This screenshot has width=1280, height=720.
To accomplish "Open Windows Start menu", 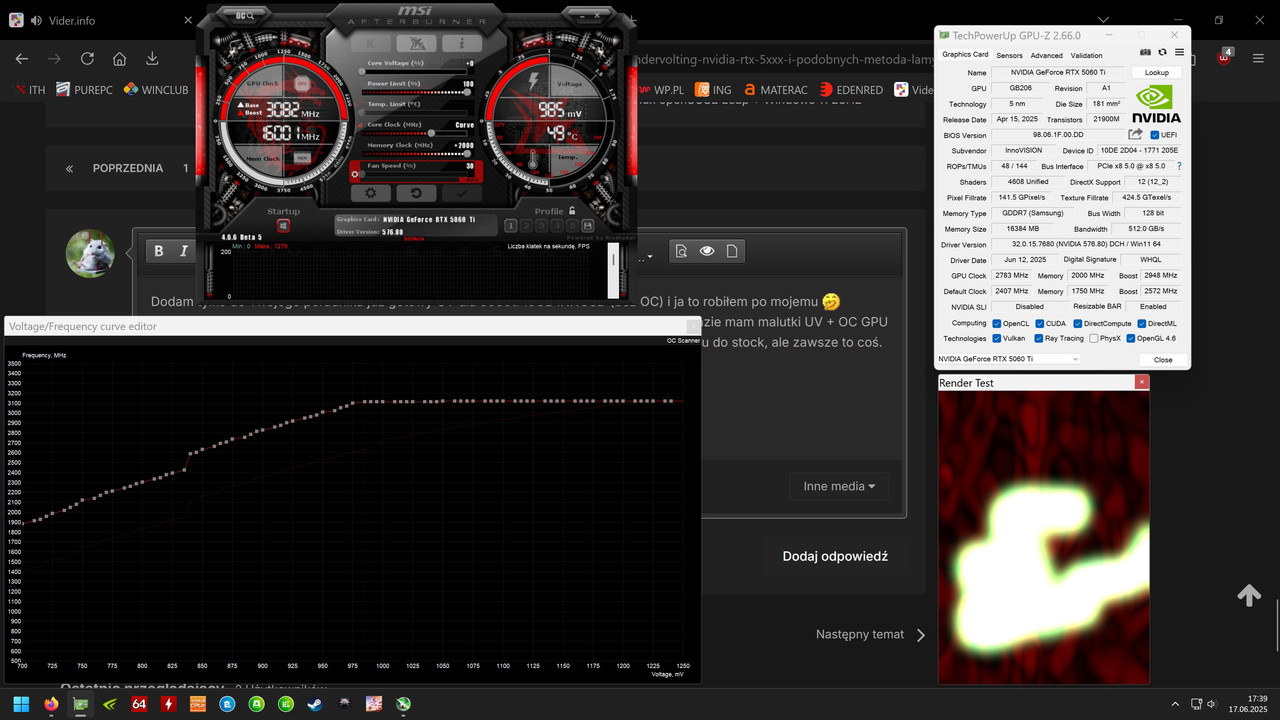I will [21, 704].
